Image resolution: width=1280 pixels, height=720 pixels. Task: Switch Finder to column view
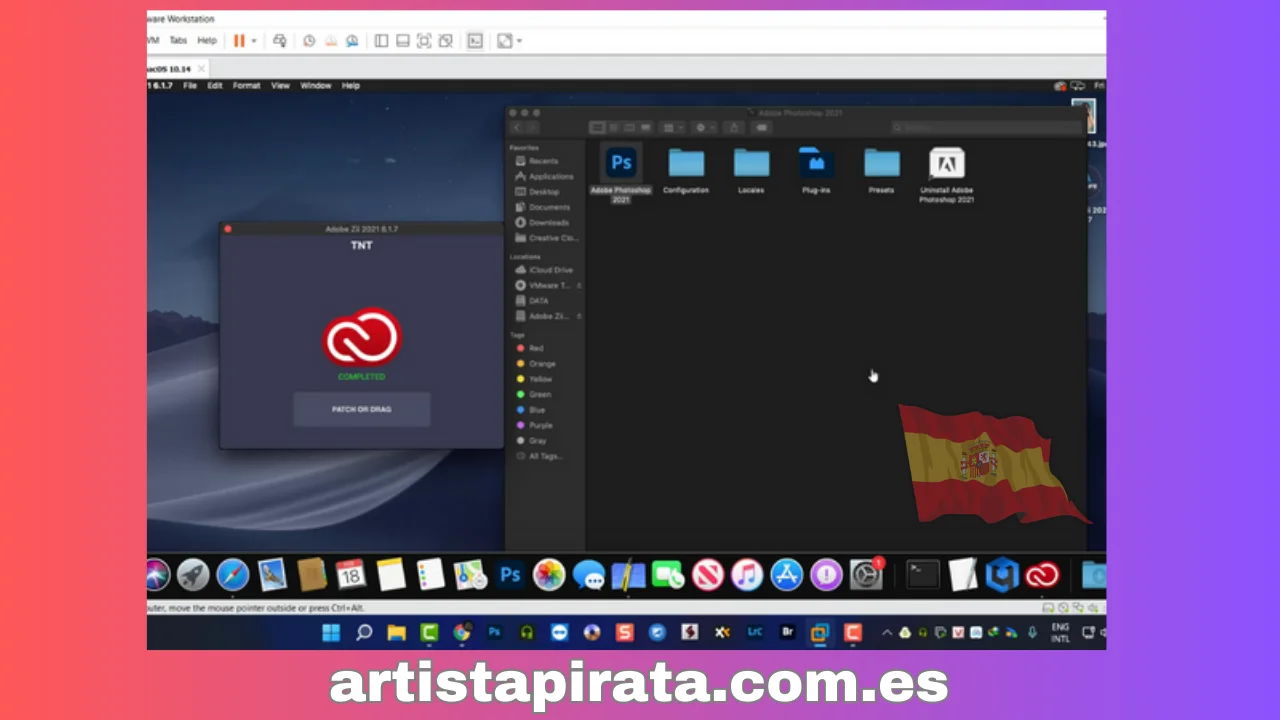point(629,128)
